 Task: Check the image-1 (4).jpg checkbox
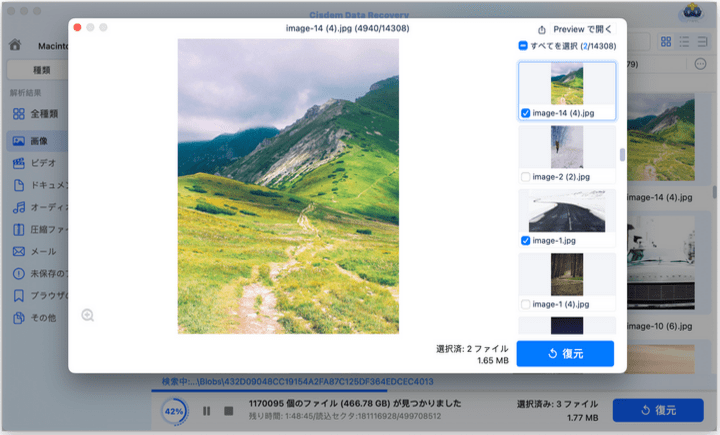click(x=526, y=304)
